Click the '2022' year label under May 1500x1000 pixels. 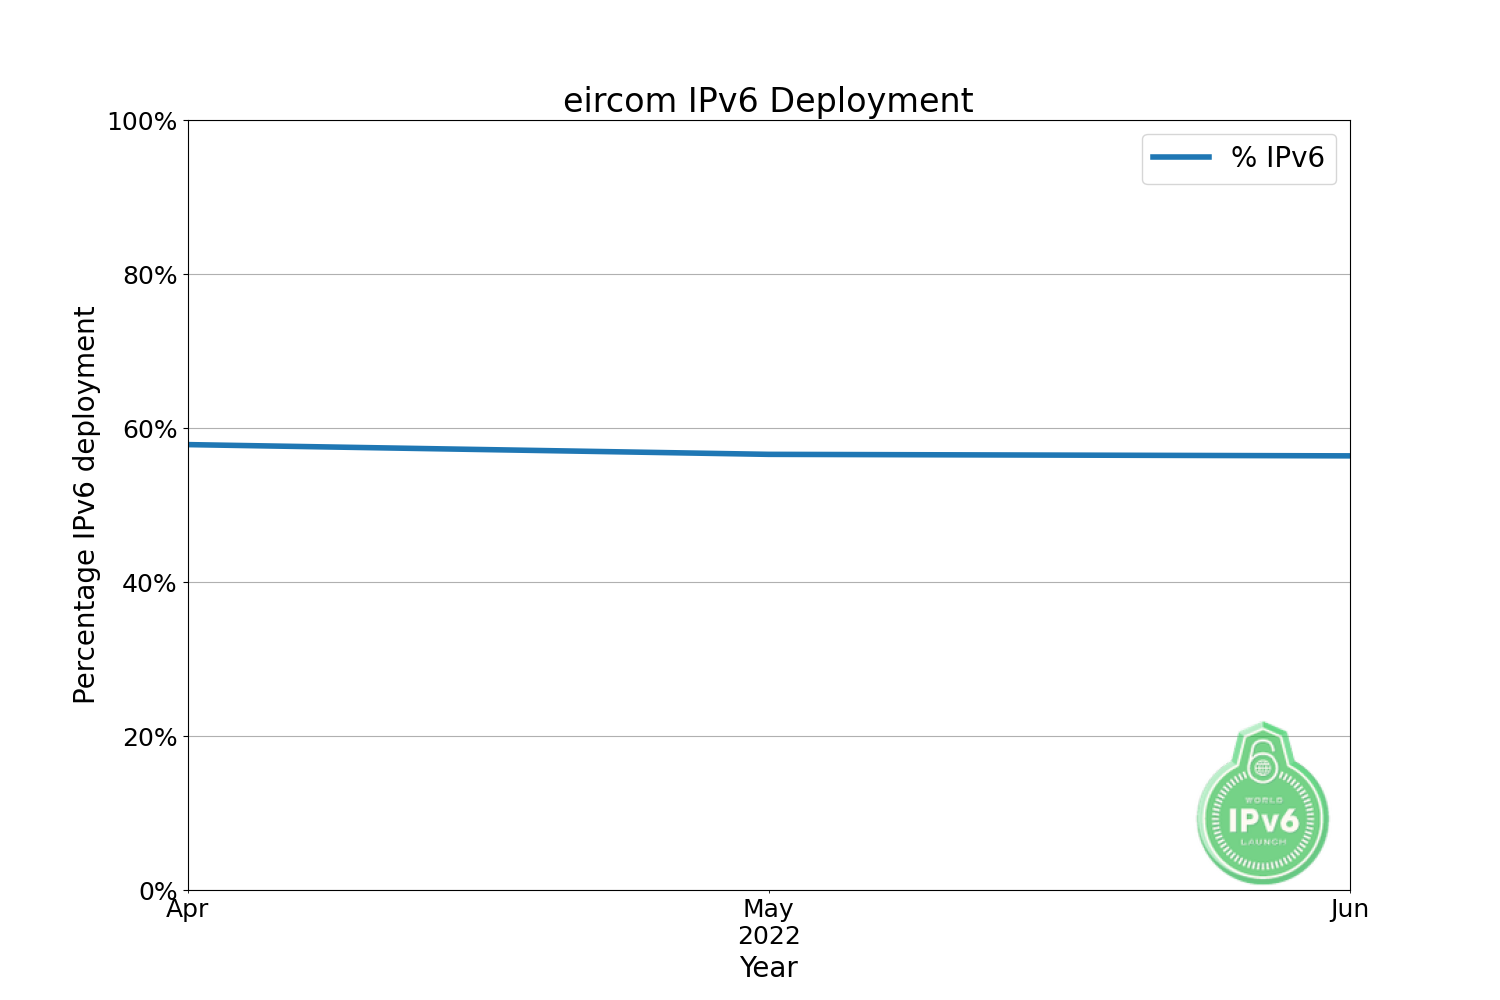(768, 936)
